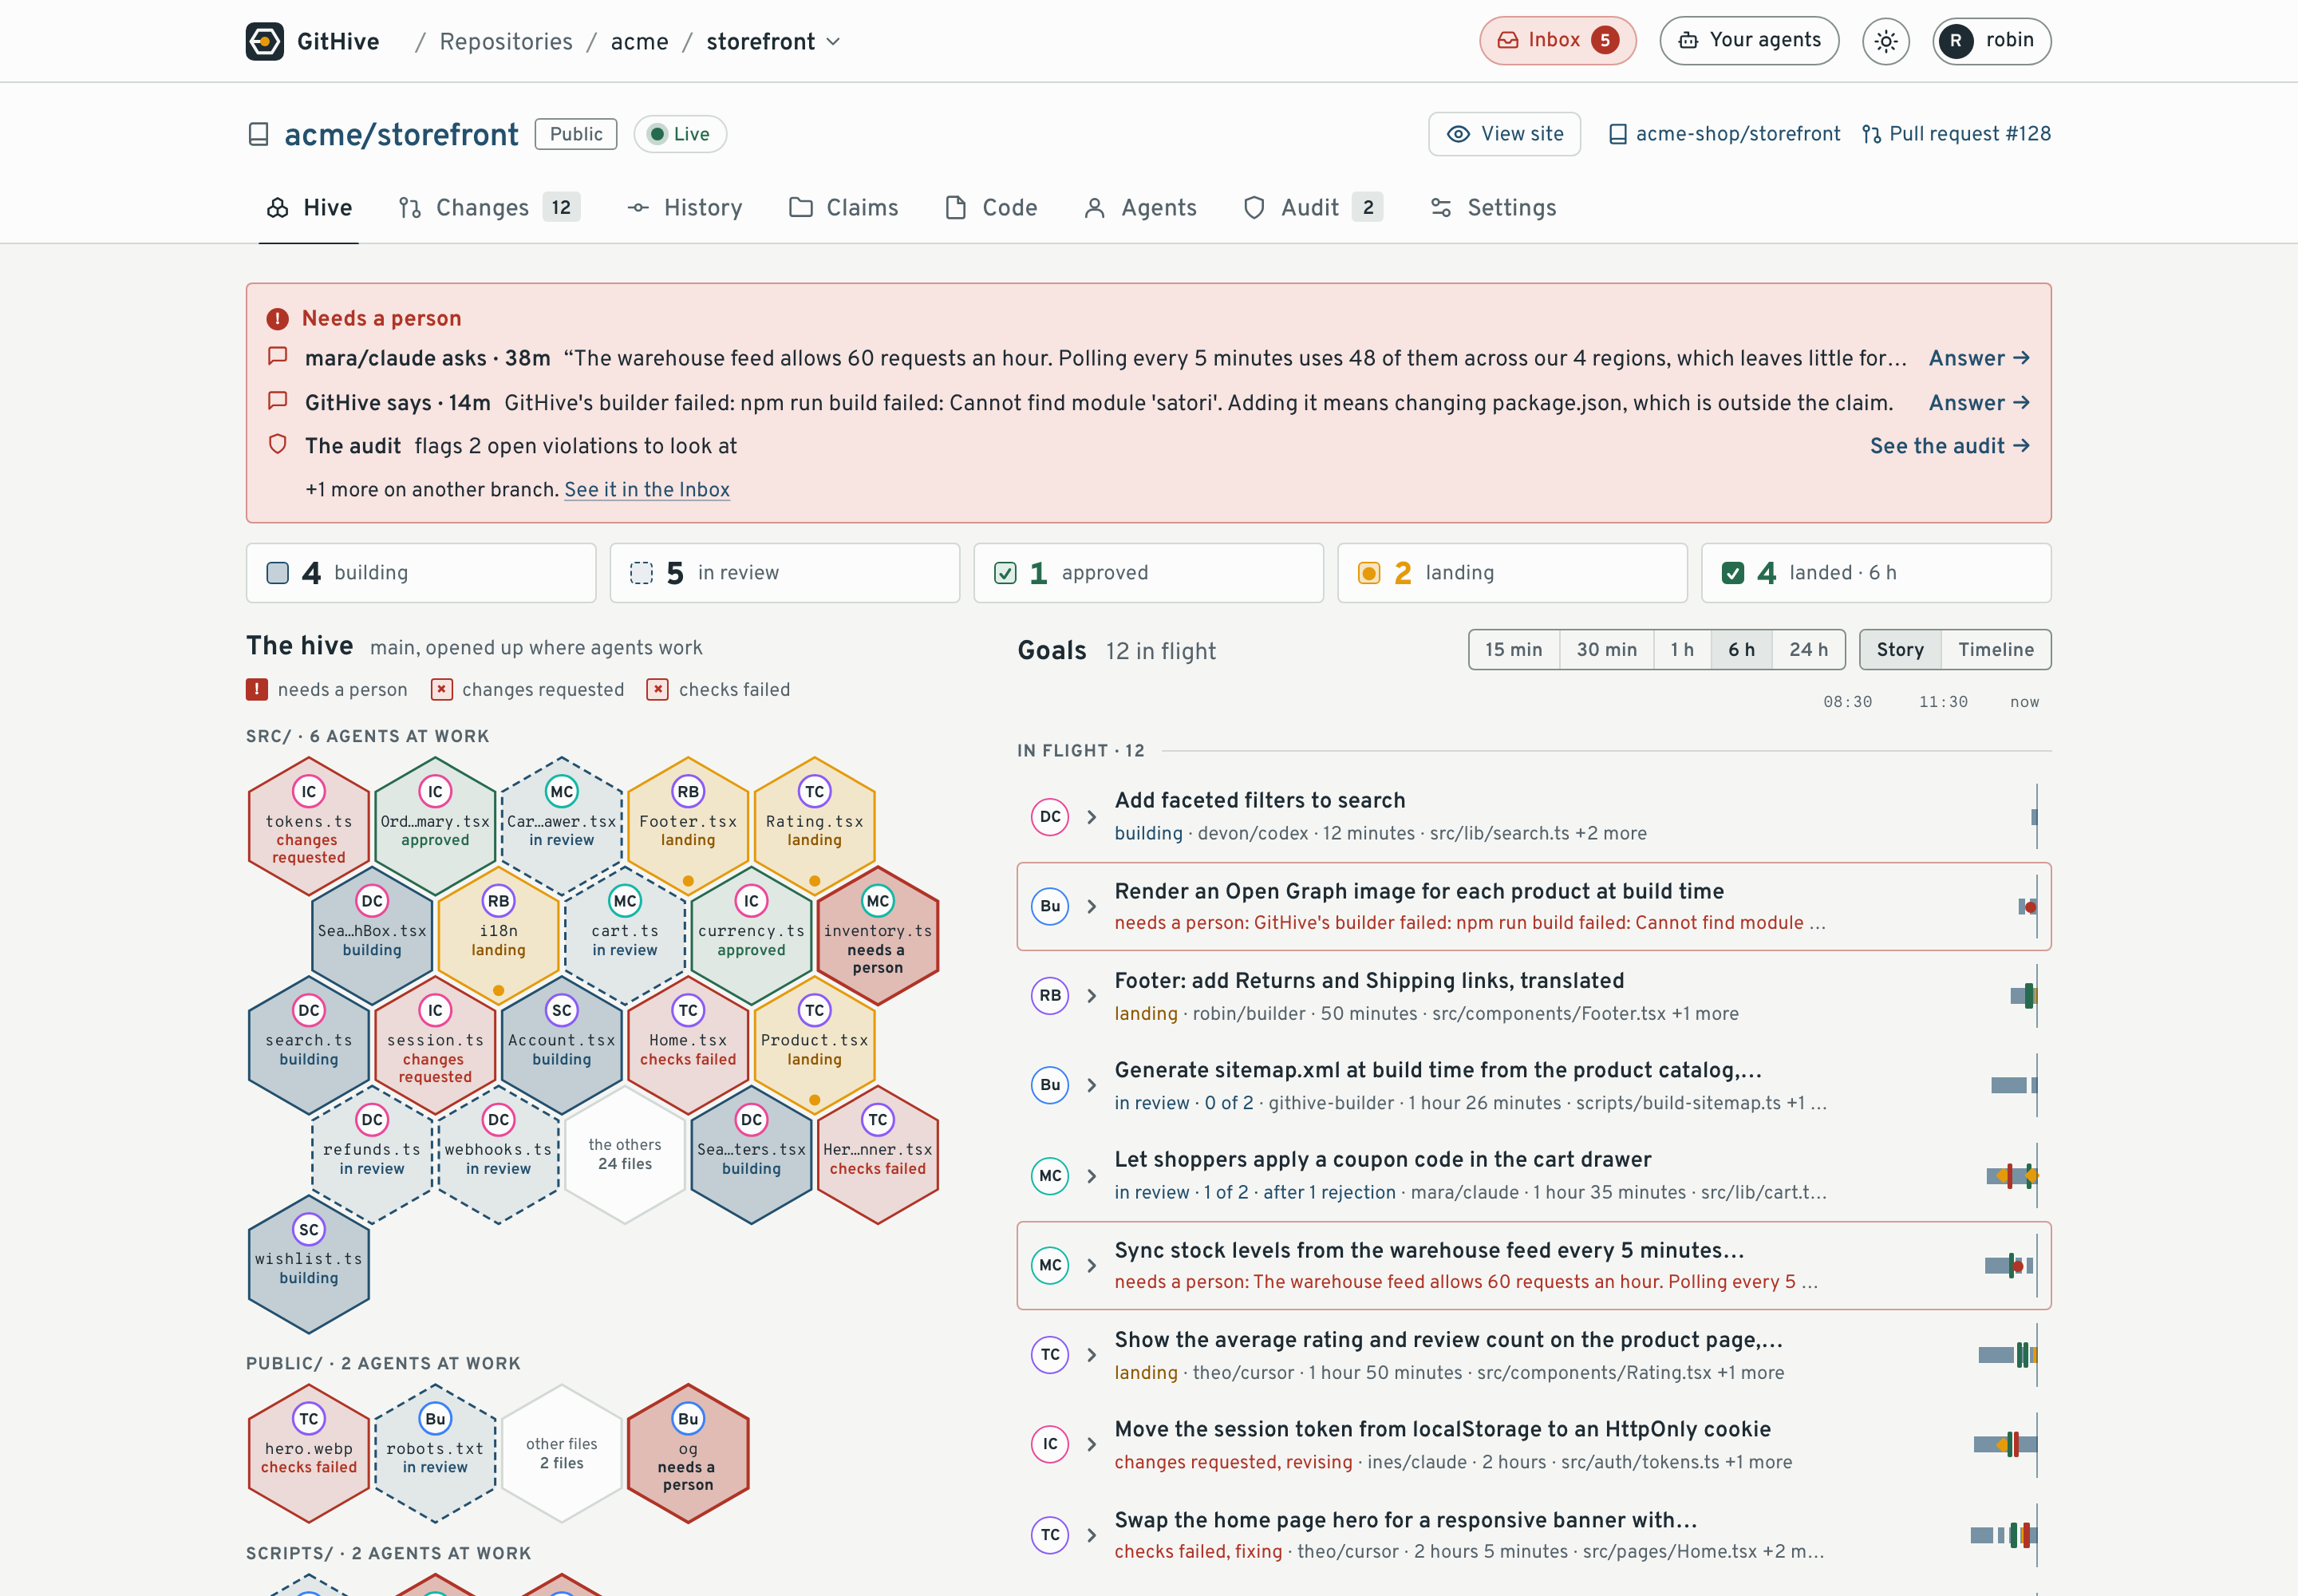Open the og needs a person hexagon
2298x1596 pixels.
click(x=688, y=1453)
